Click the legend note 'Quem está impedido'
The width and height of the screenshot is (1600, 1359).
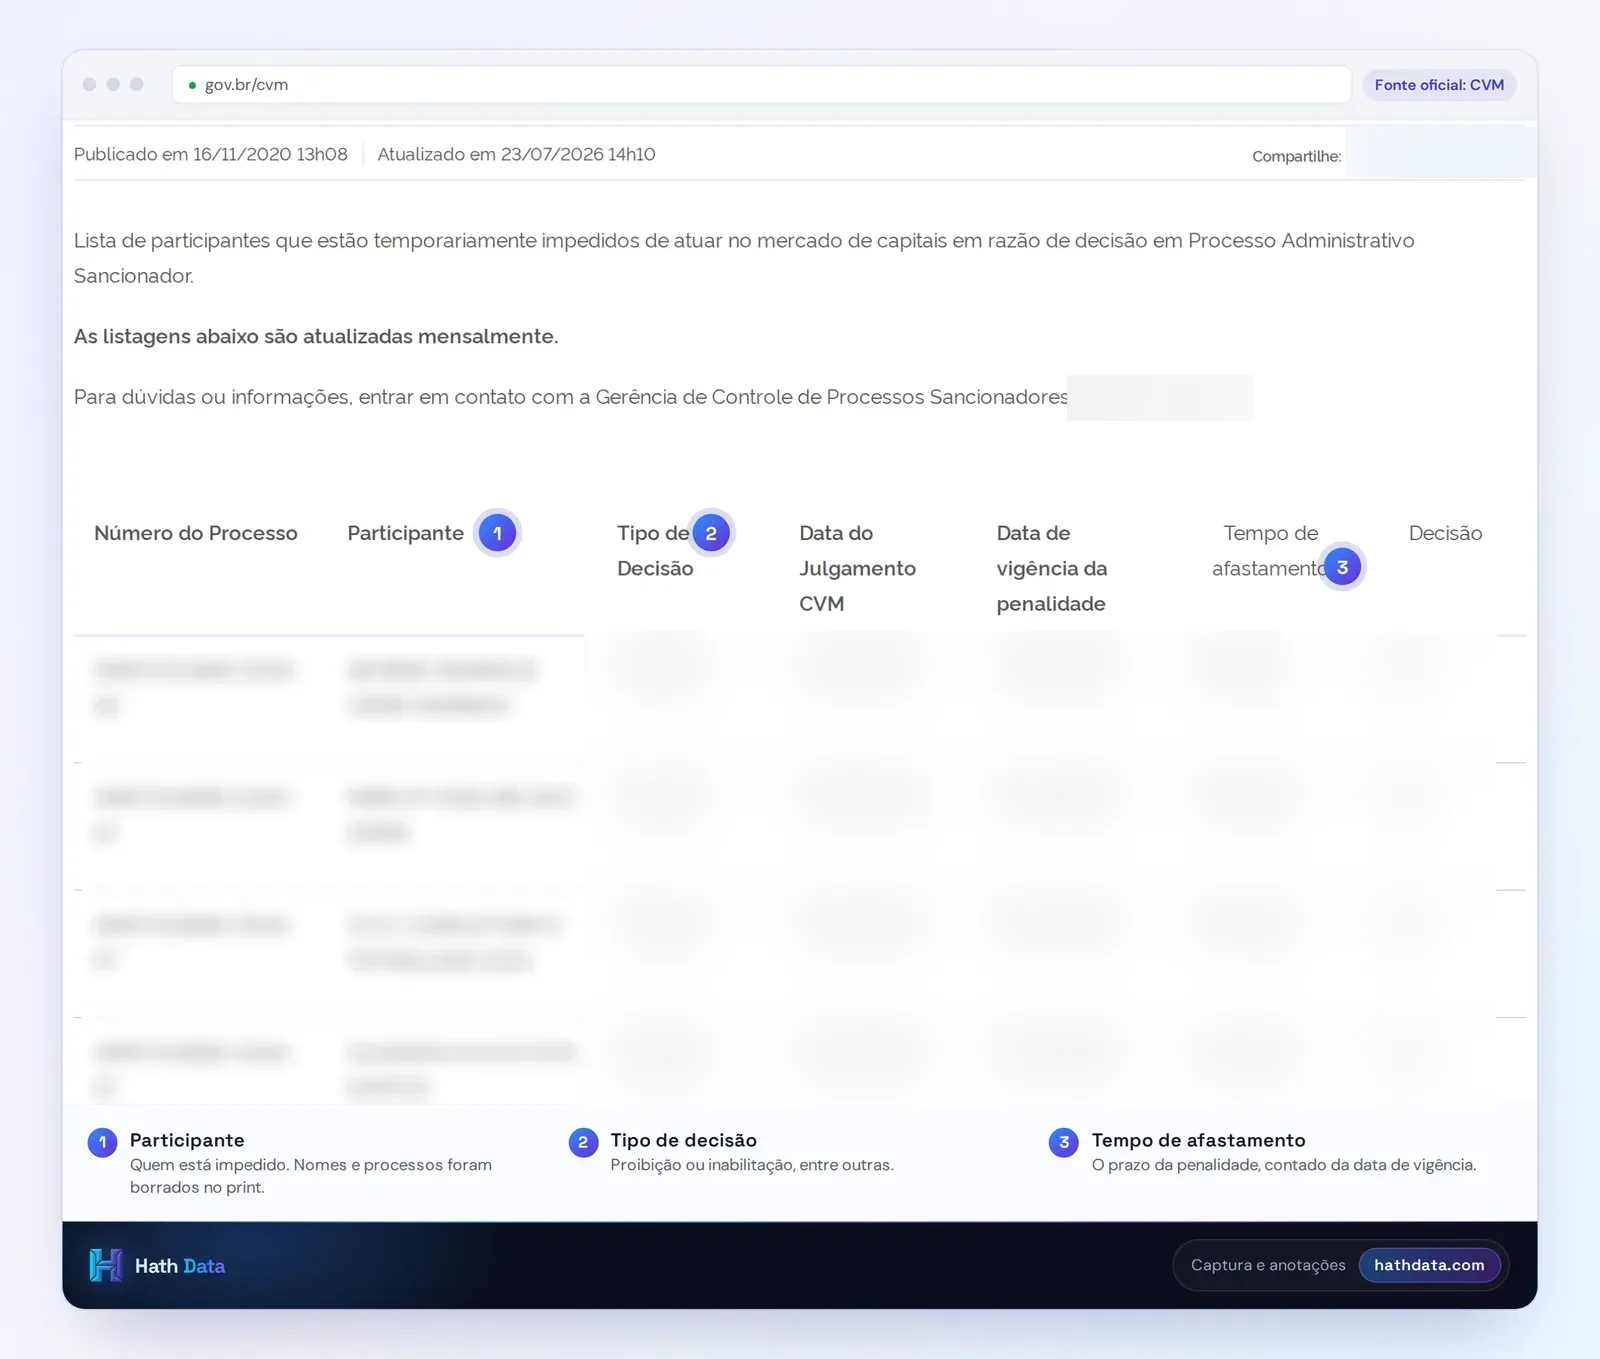point(311,1176)
